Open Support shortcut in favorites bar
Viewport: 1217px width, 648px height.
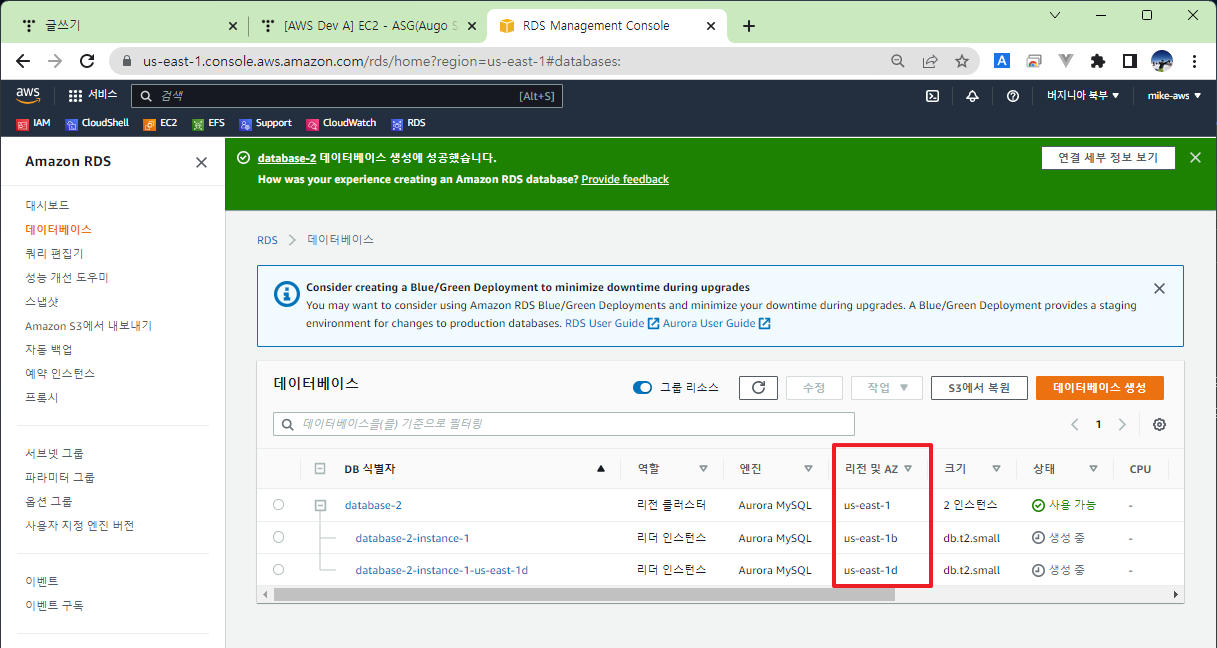(265, 123)
